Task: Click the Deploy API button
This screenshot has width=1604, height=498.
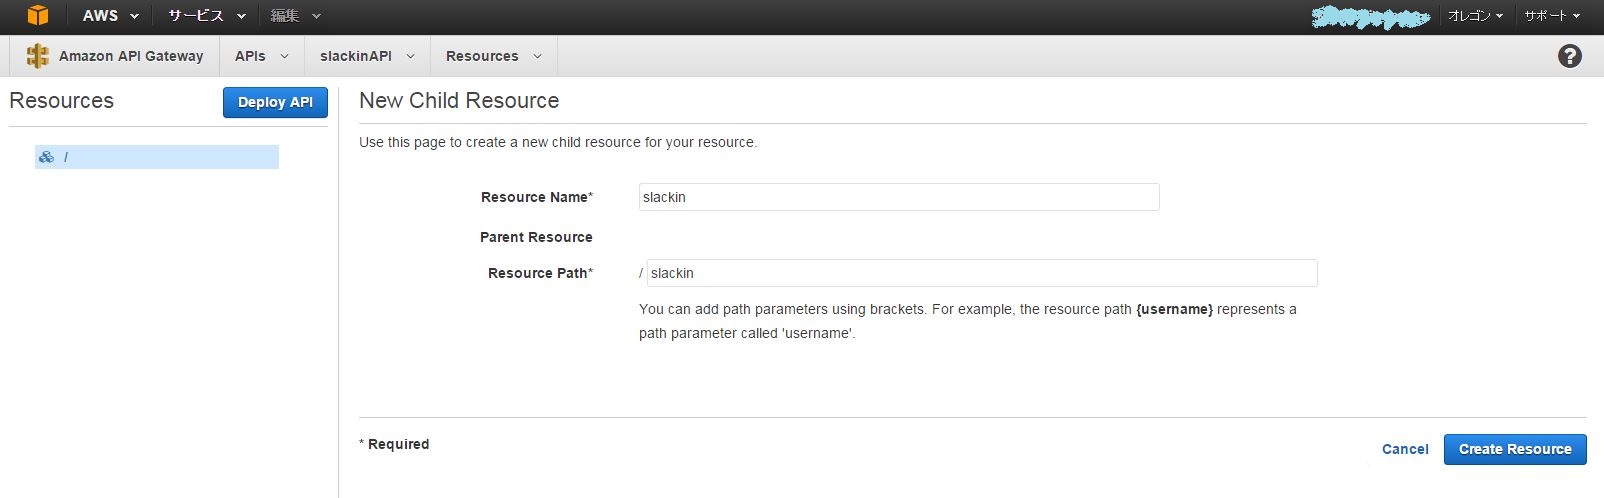Action: point(275,102)
